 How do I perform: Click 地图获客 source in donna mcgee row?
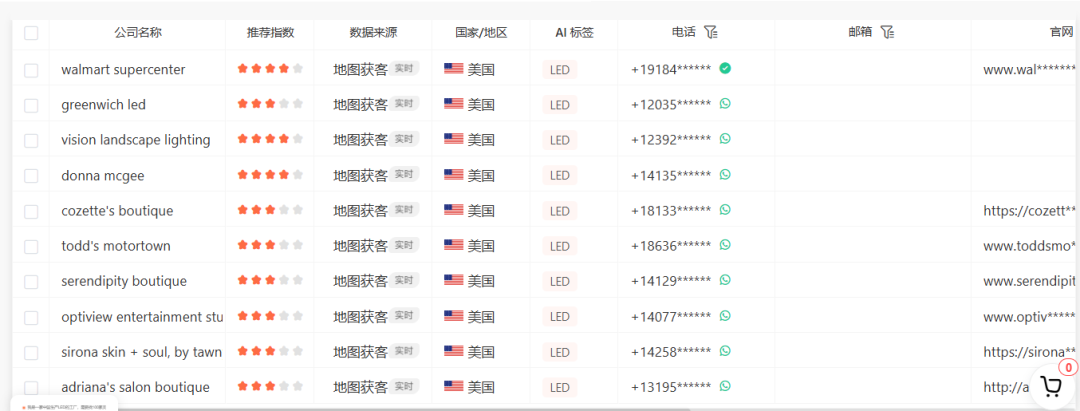pos(360,176)
